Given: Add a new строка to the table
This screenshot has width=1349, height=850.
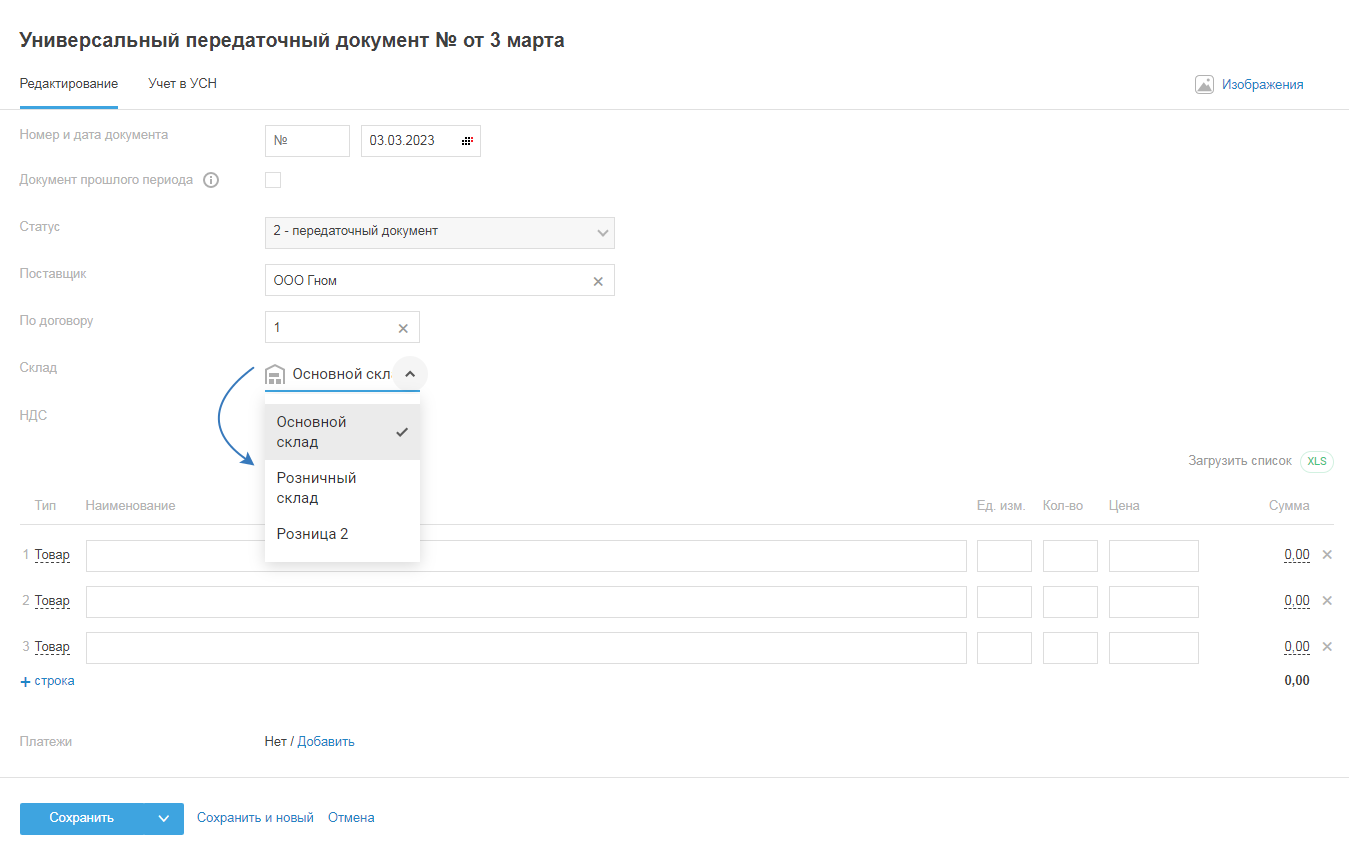Looking at the screenshot, I should pyautogui.click(x=47, y=681).
